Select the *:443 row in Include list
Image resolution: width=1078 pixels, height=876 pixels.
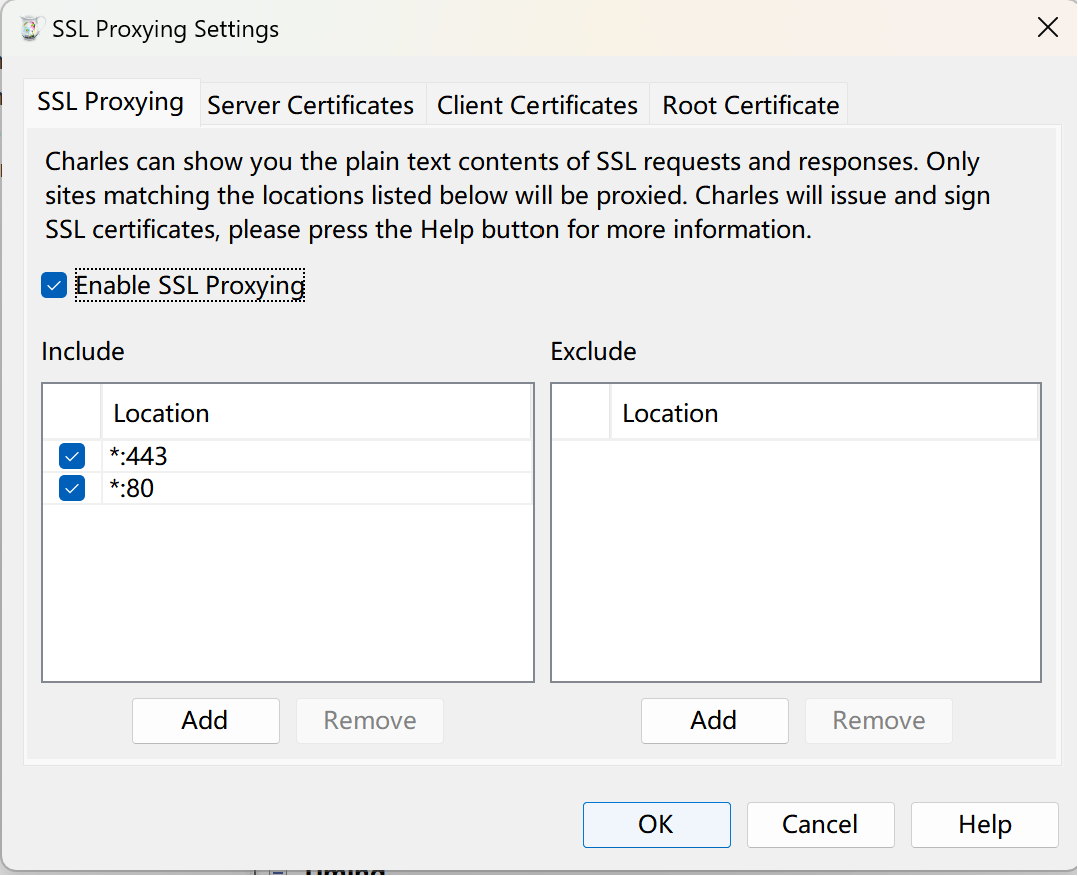[x=300, y=457]
